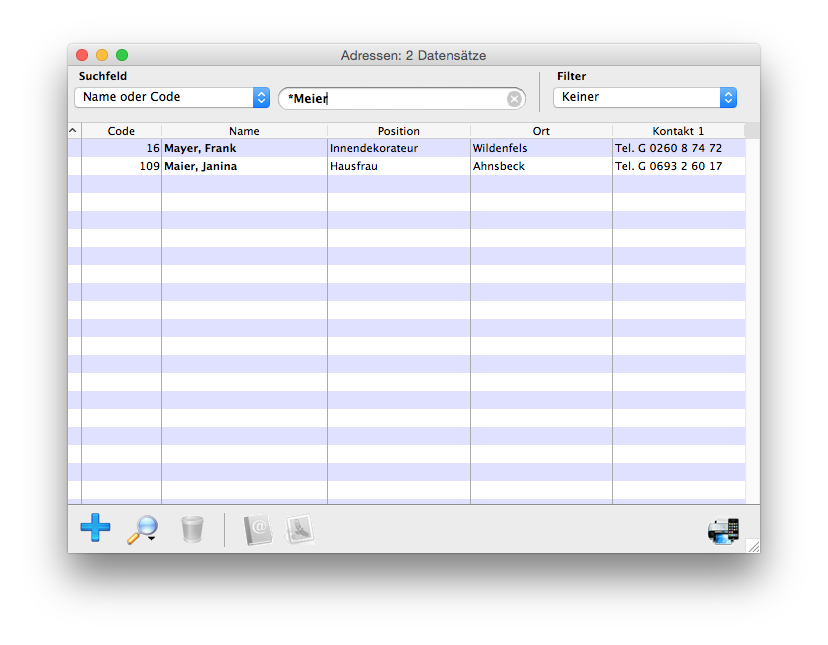The width and height of the screenshot is (828, 645).
Task: Select the row for Maier, Janina
Action: click(x=244, y=166)
